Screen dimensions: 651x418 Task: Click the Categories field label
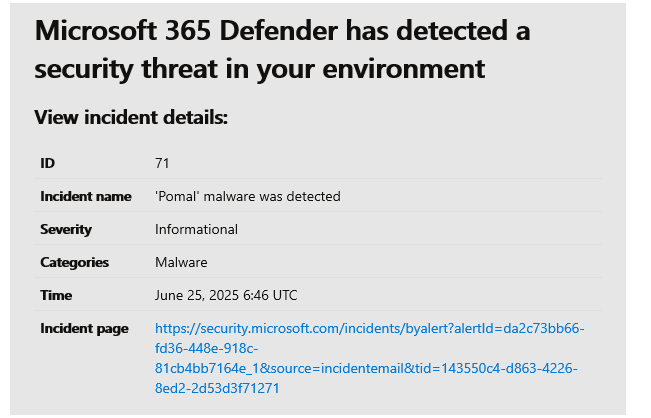(x=74, y=262)
